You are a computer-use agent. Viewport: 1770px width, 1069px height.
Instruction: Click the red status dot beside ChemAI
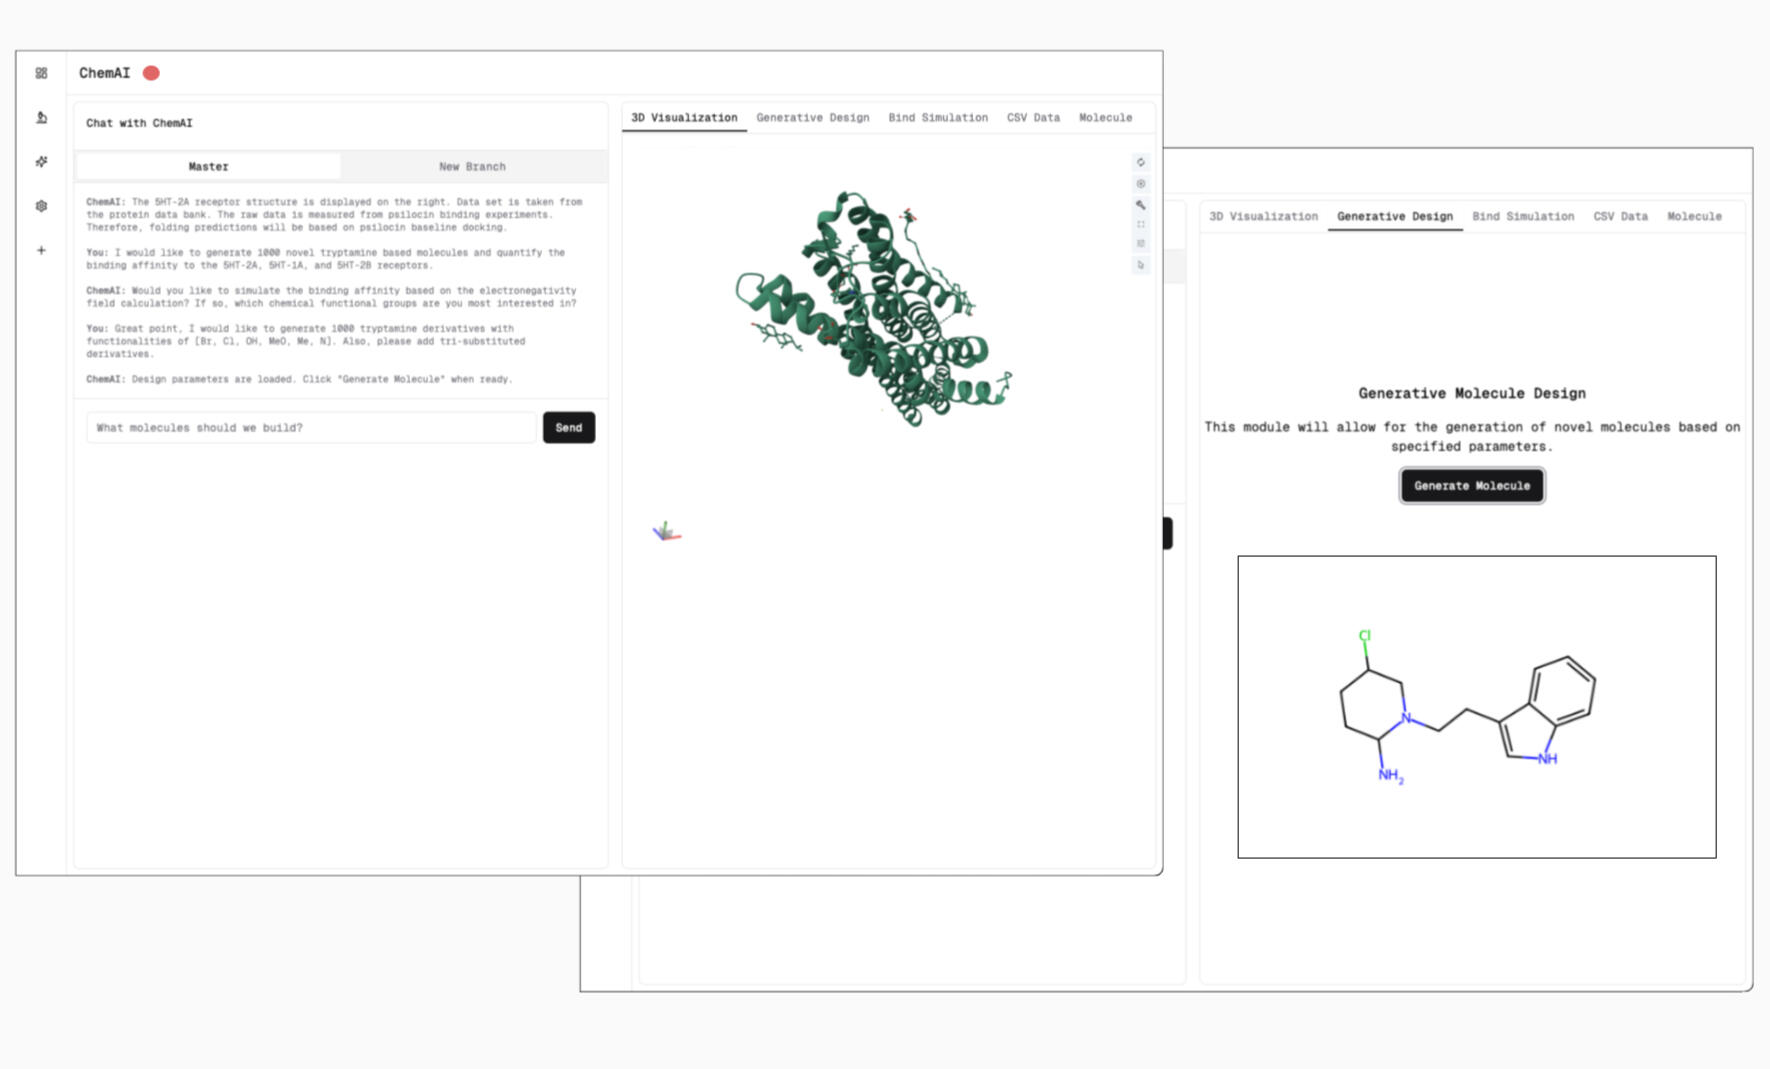click(x=151, y=73)
